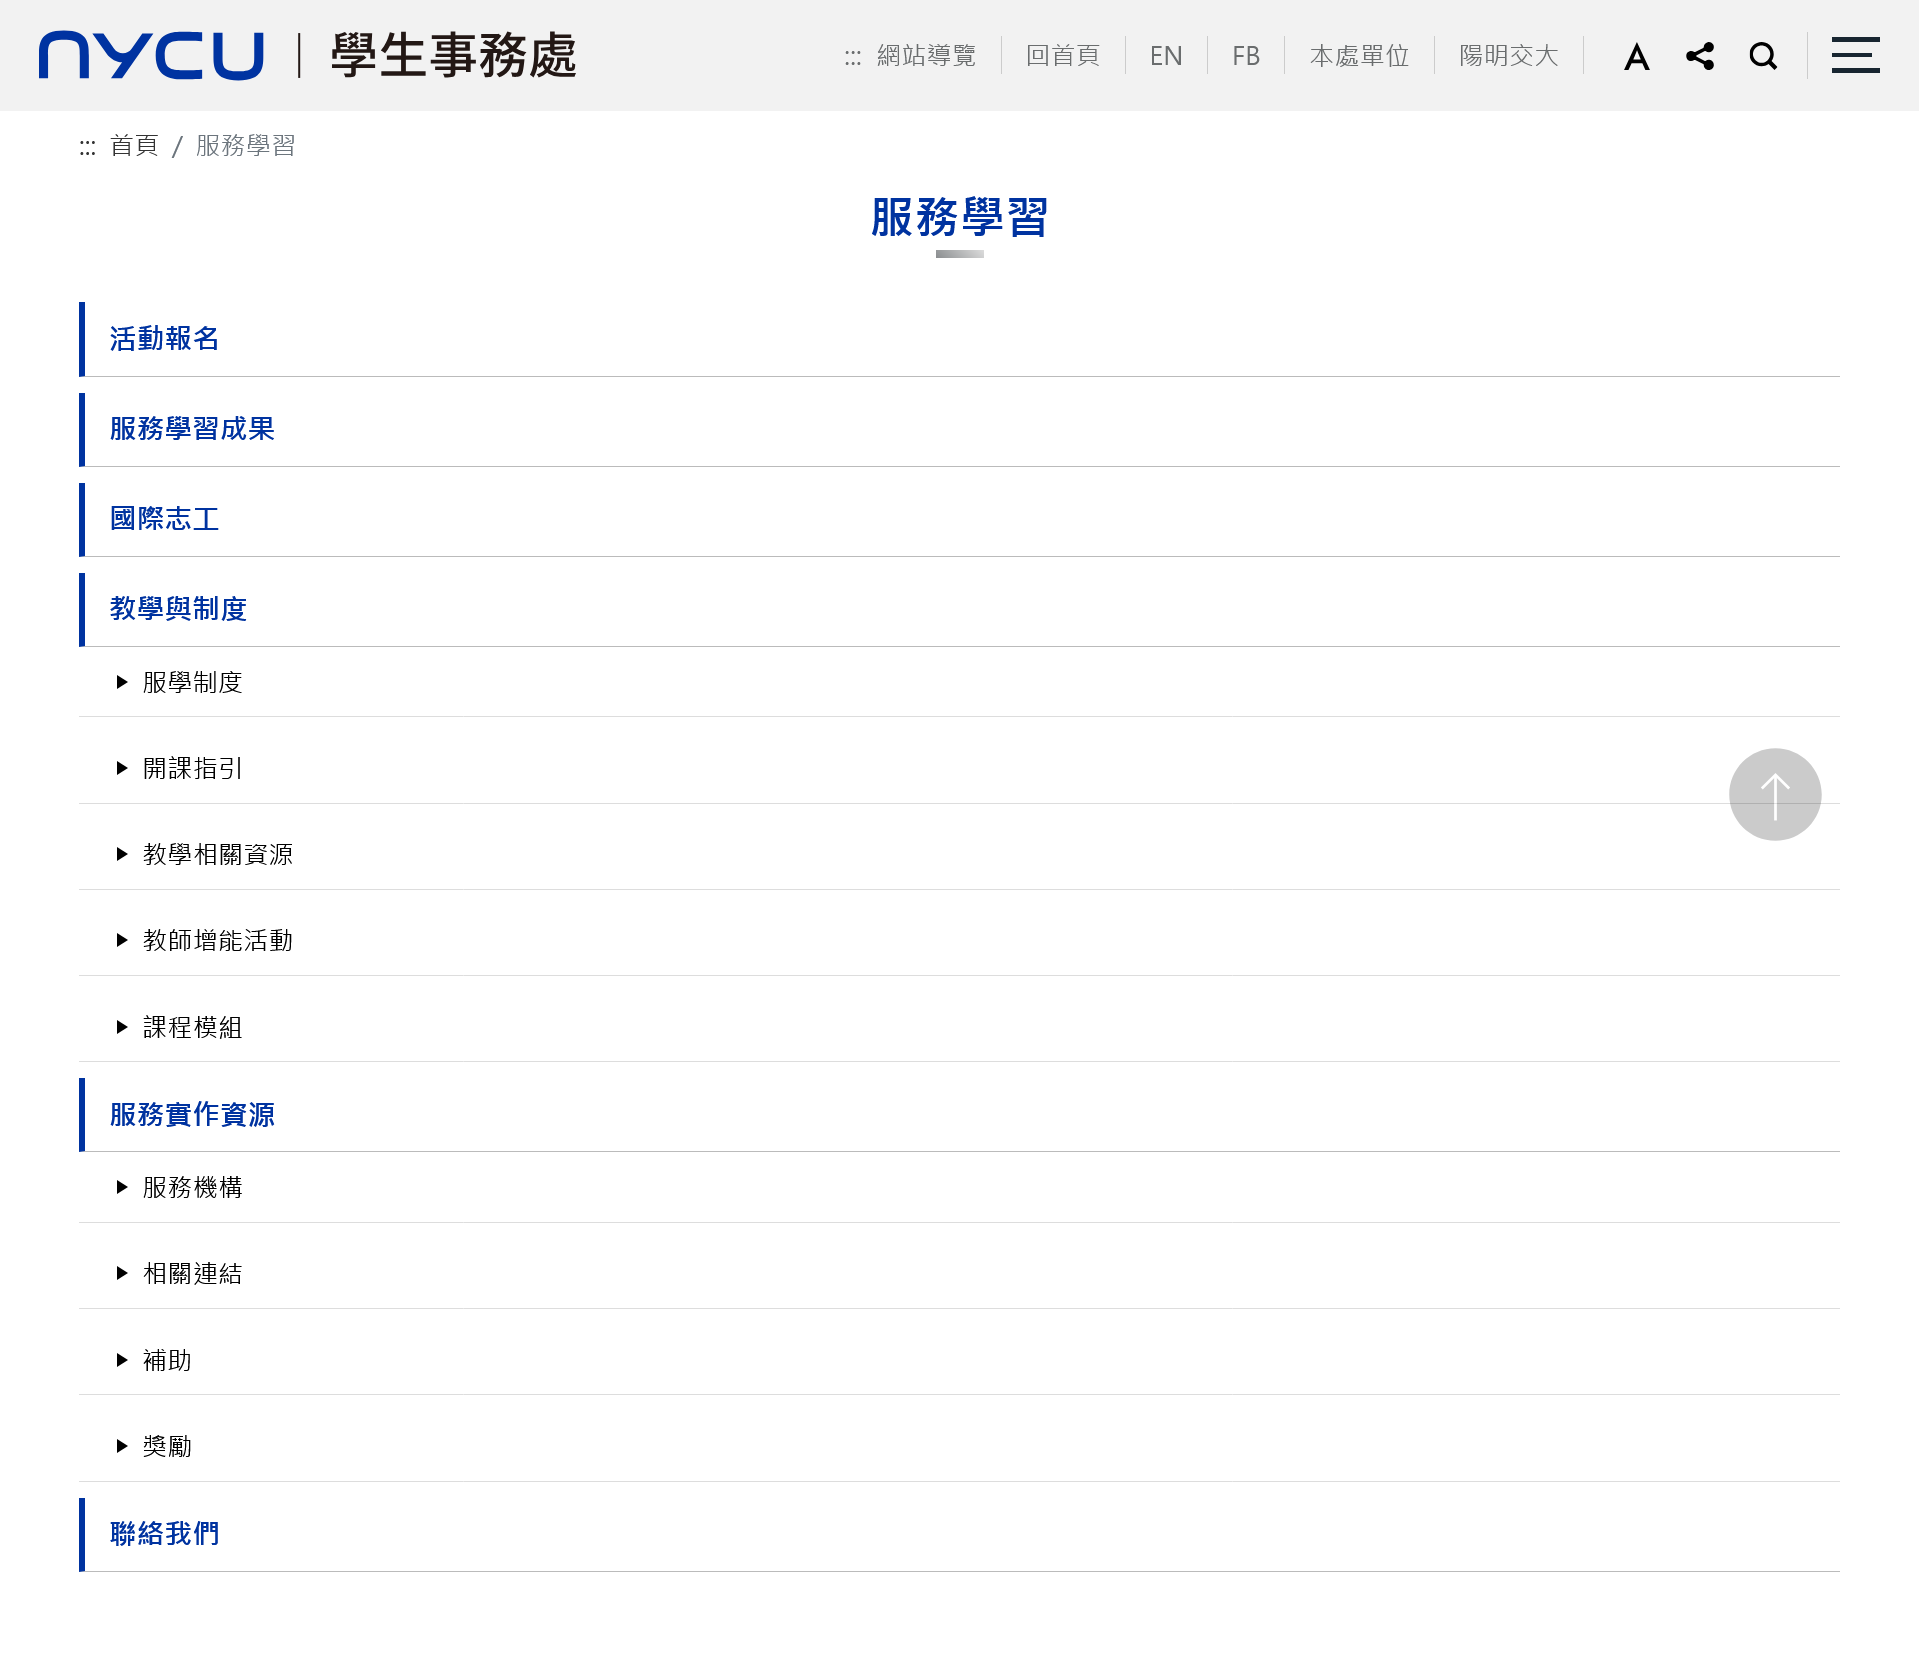Viewport: 1920px width, 1668px height.
Task: Open the FB link in header
Action: 1245,56
